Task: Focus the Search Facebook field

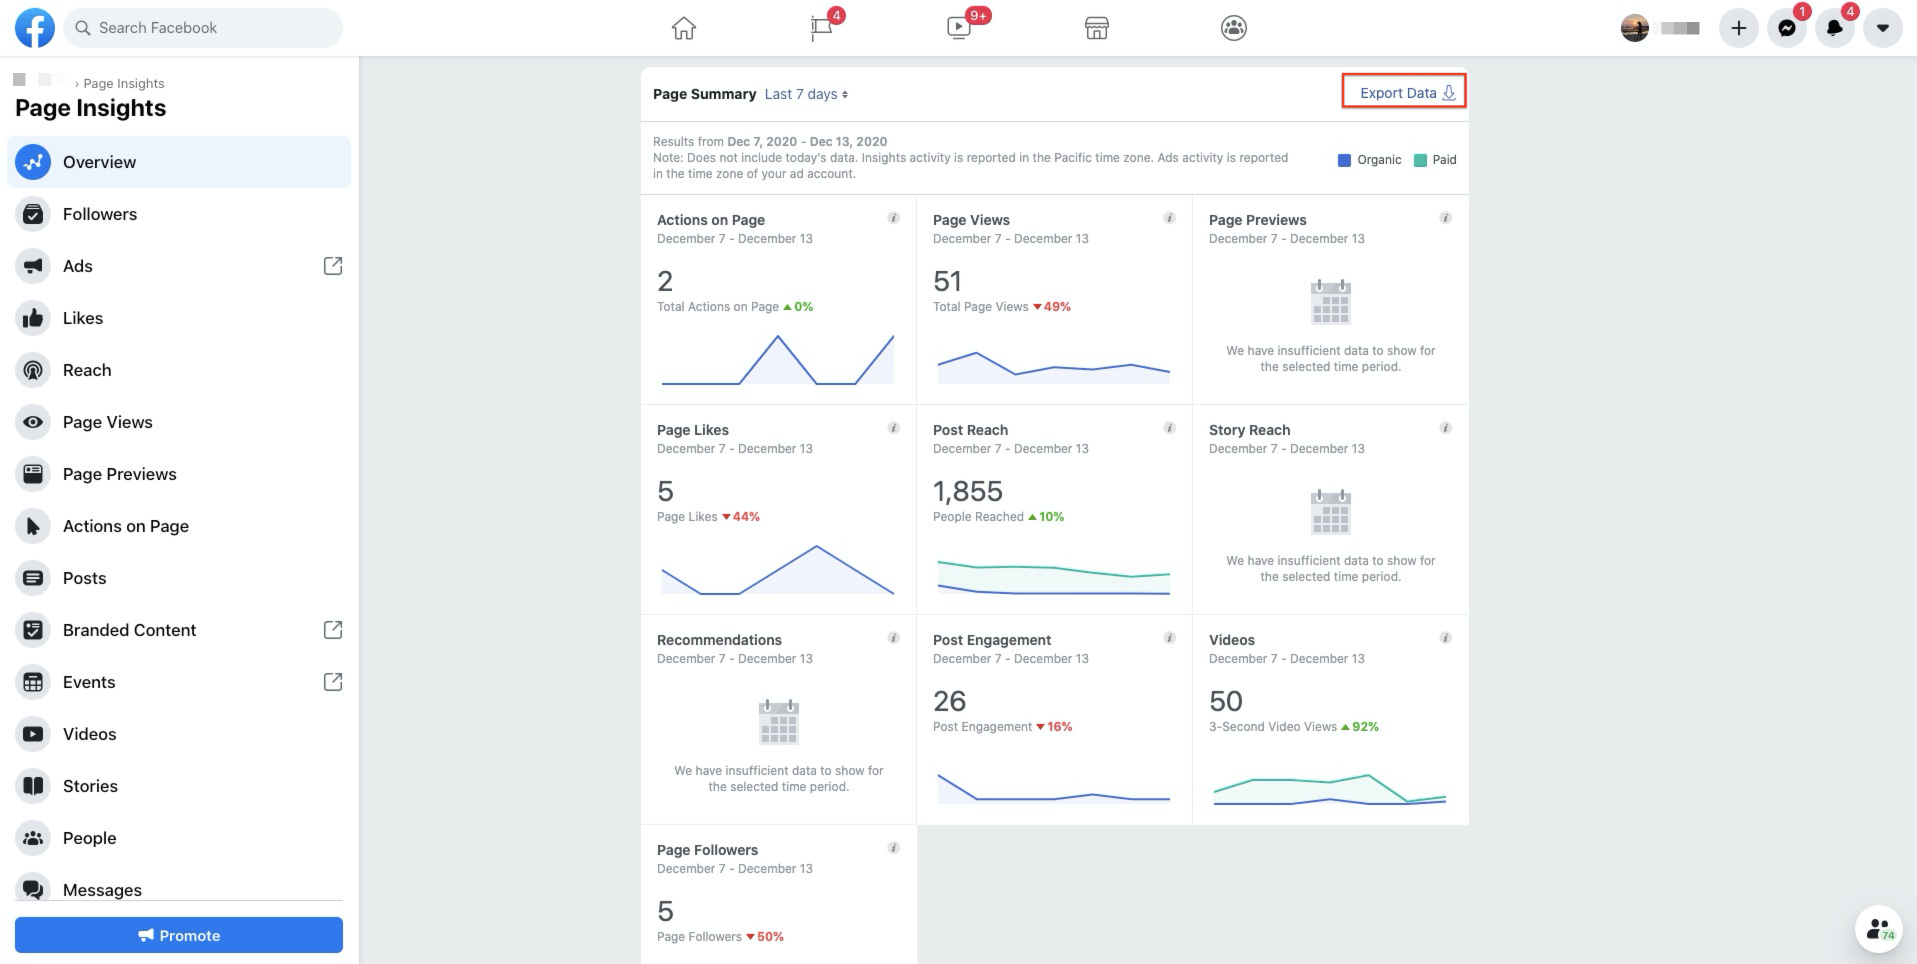Action: click(x=204, y=28)
